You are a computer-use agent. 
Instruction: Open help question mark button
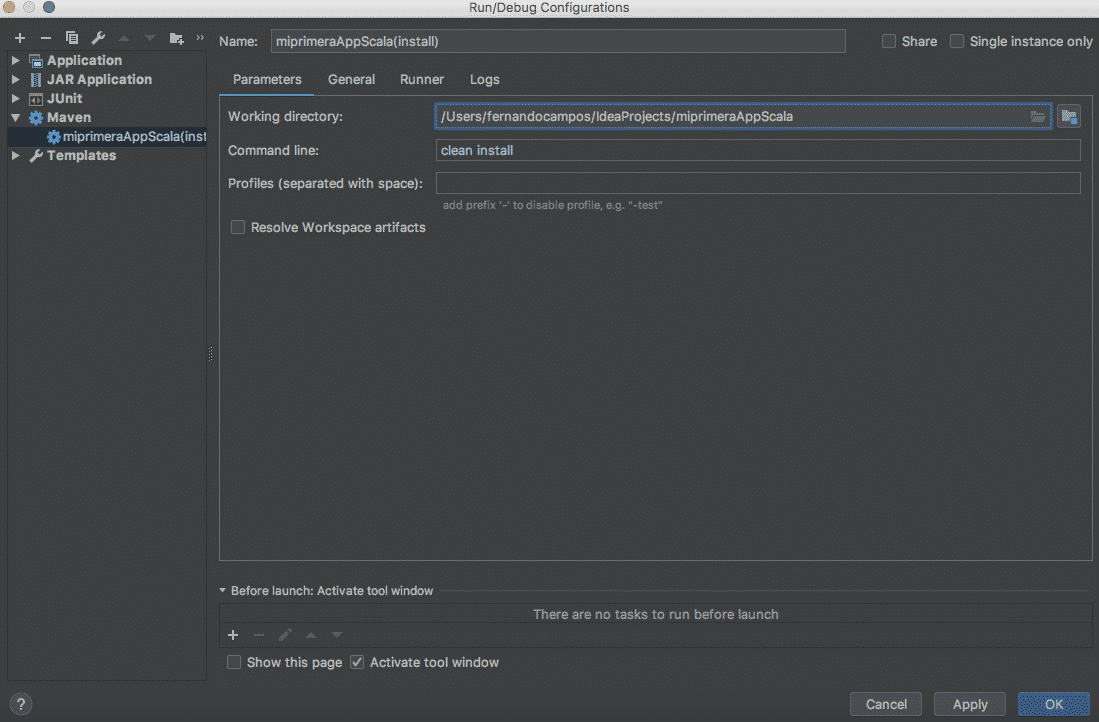pos(20,704)
